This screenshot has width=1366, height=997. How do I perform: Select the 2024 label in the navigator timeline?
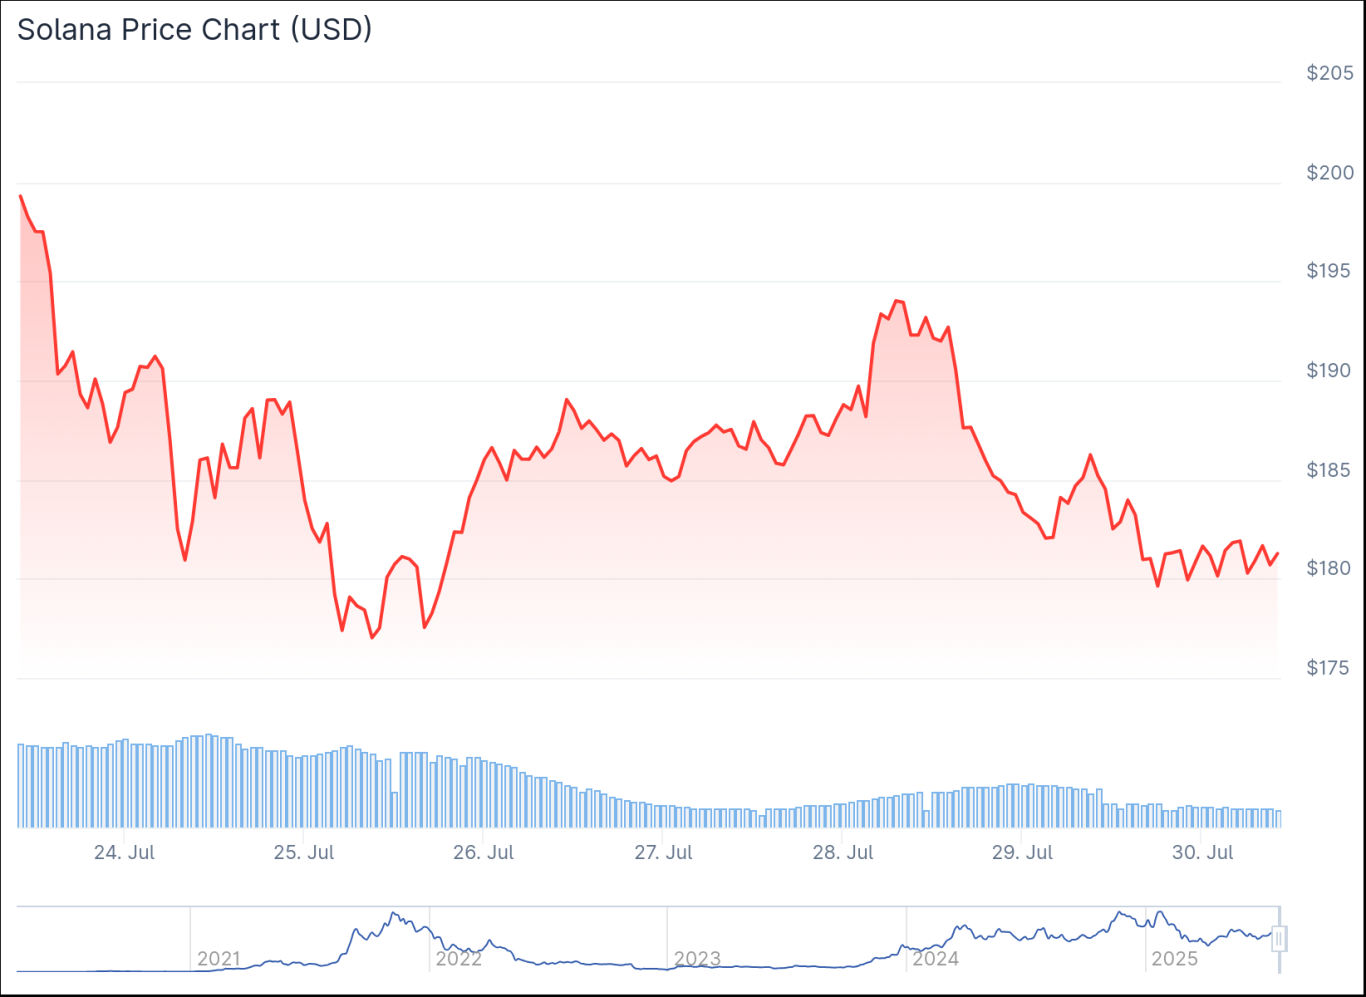pos(935,959)
